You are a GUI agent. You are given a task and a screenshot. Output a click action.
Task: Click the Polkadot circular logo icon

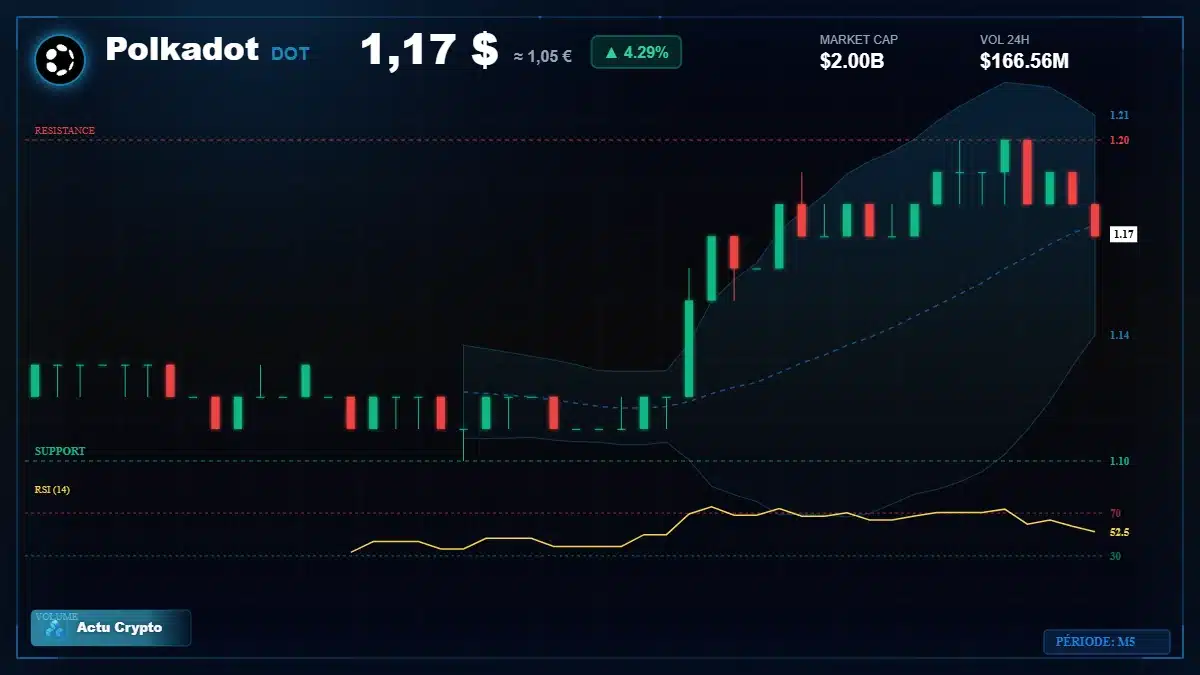click(60, 59)
